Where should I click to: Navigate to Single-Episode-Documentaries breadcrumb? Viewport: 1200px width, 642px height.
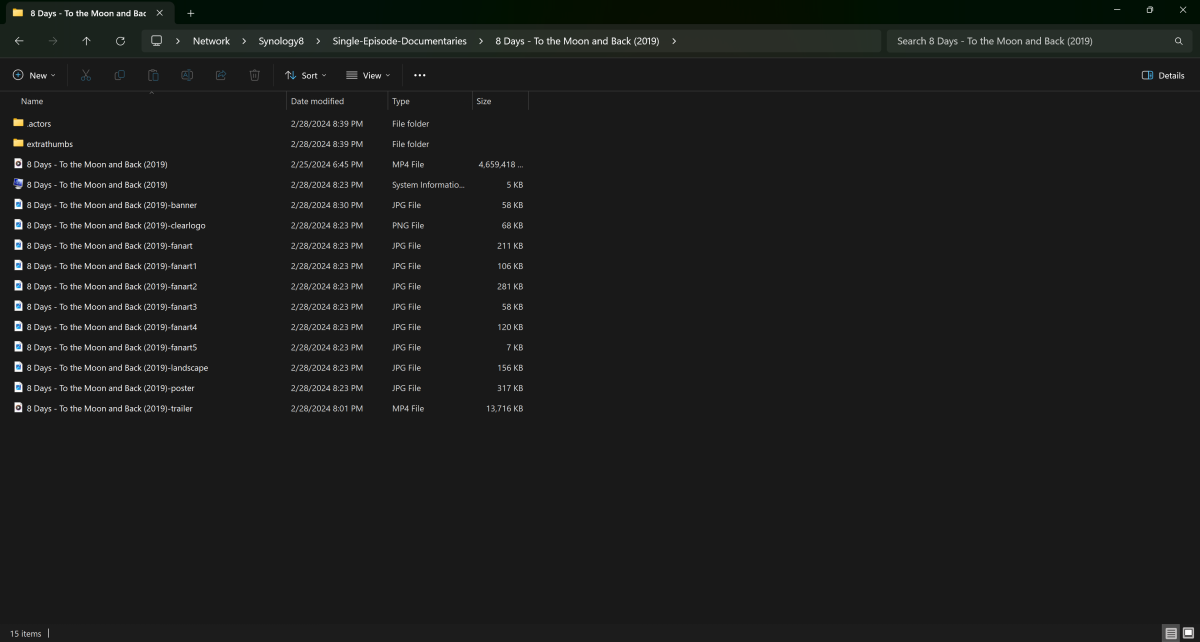coord(399,41)
